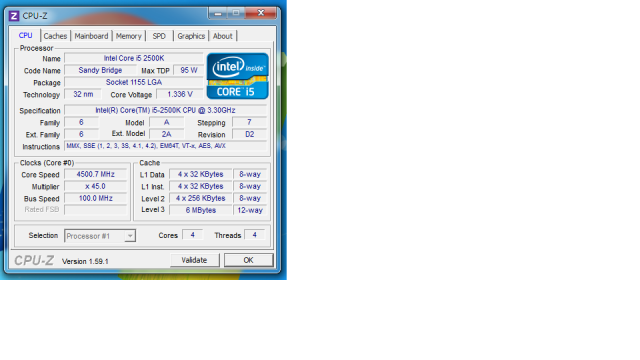Click the L1 Data 8-way associativity value

click(250, 174)
